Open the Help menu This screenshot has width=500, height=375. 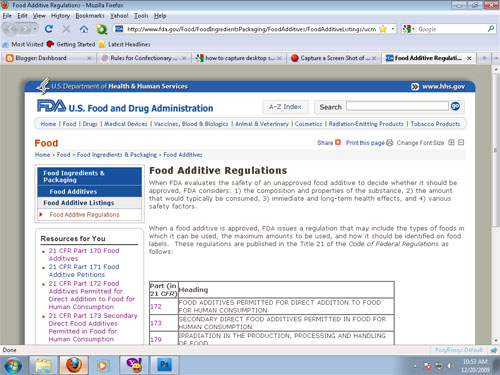[160, 16]
